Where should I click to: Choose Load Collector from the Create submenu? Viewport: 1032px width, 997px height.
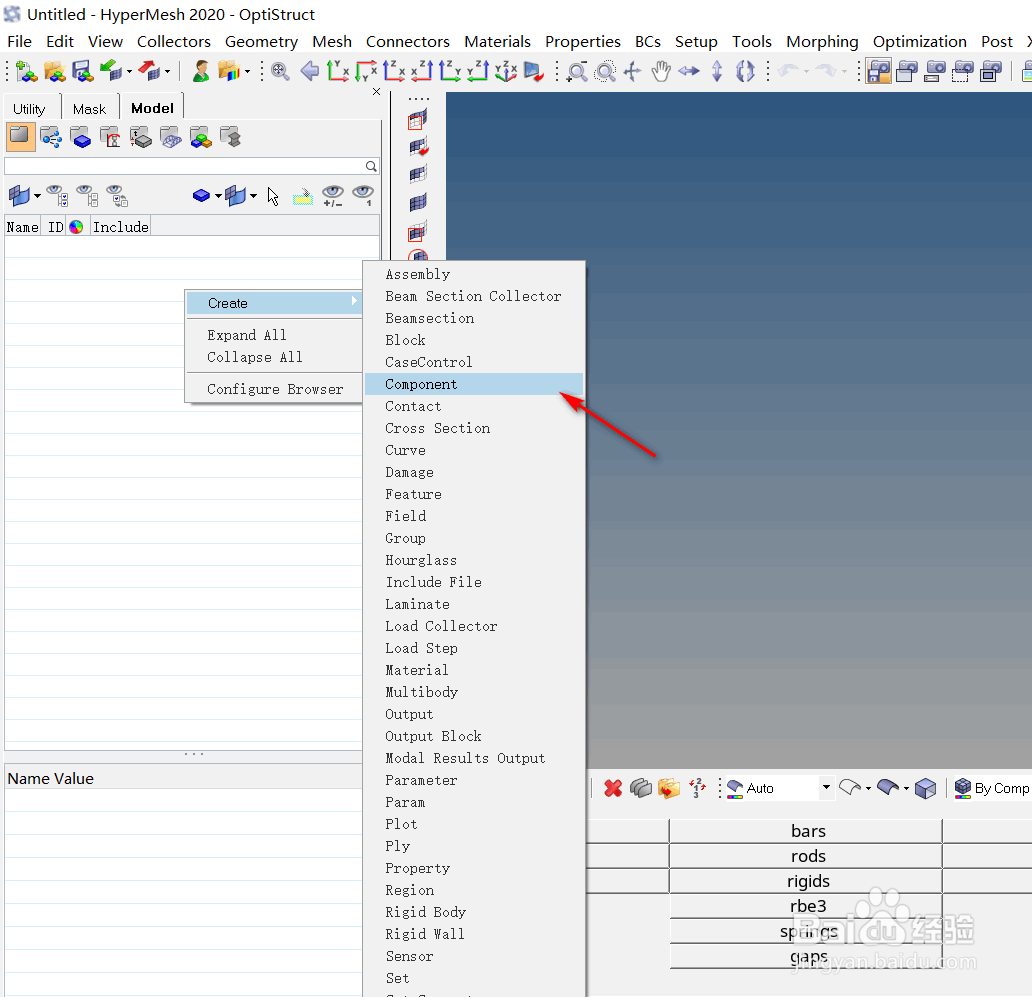coord(474,626)
